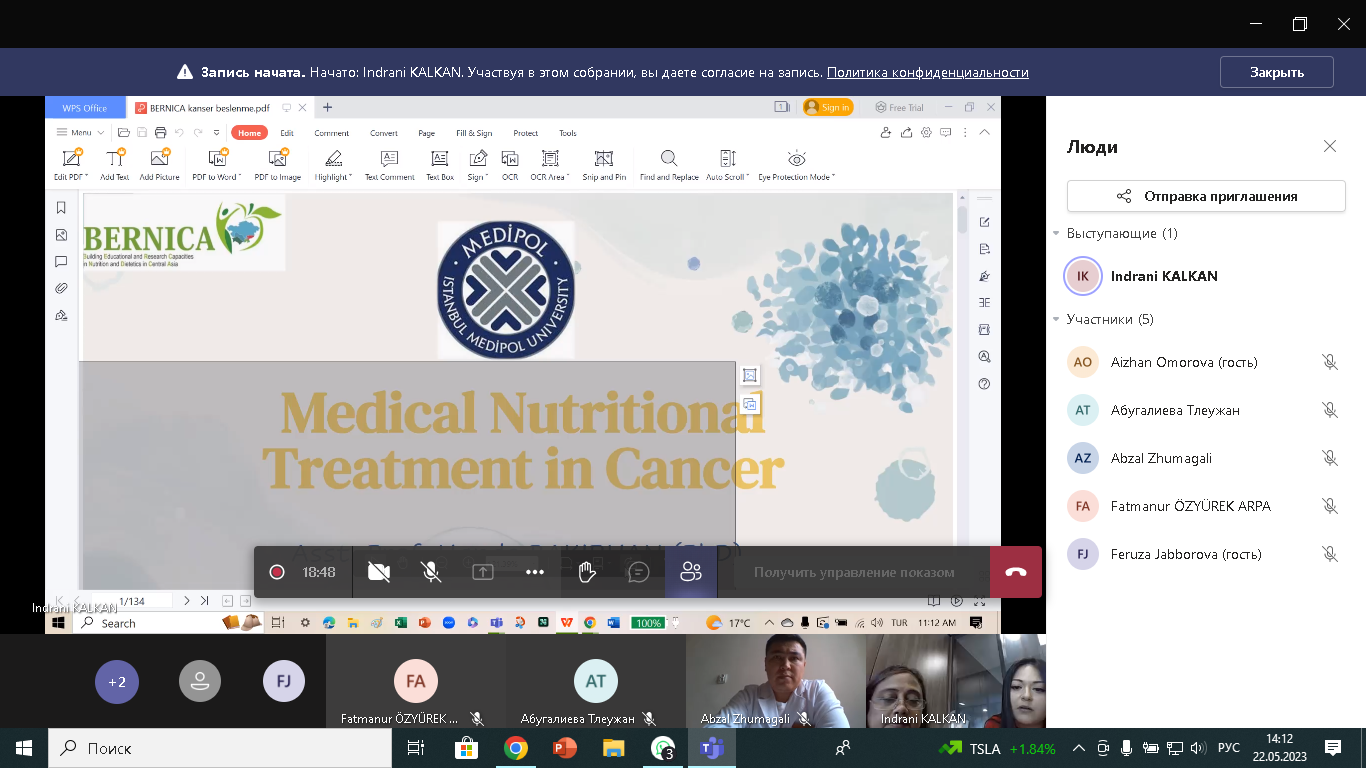The image size is (1366, 768).
Task: Collapse the Участники section
Action: [1056, 319]
